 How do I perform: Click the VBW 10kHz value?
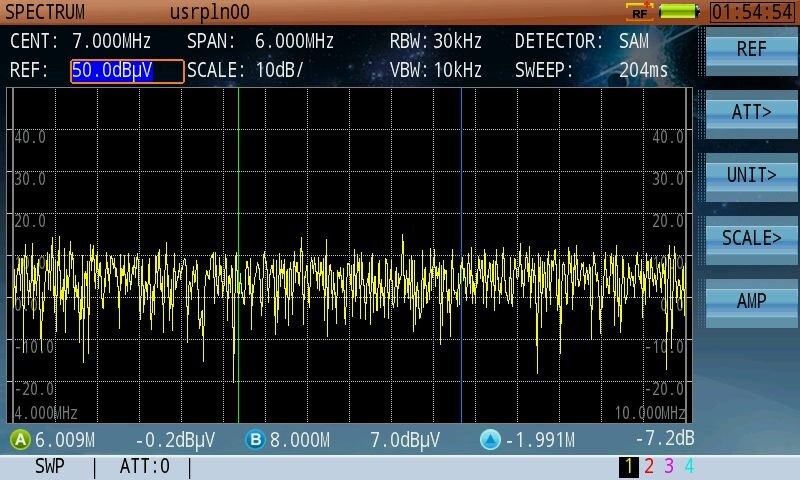coord(458,70)
